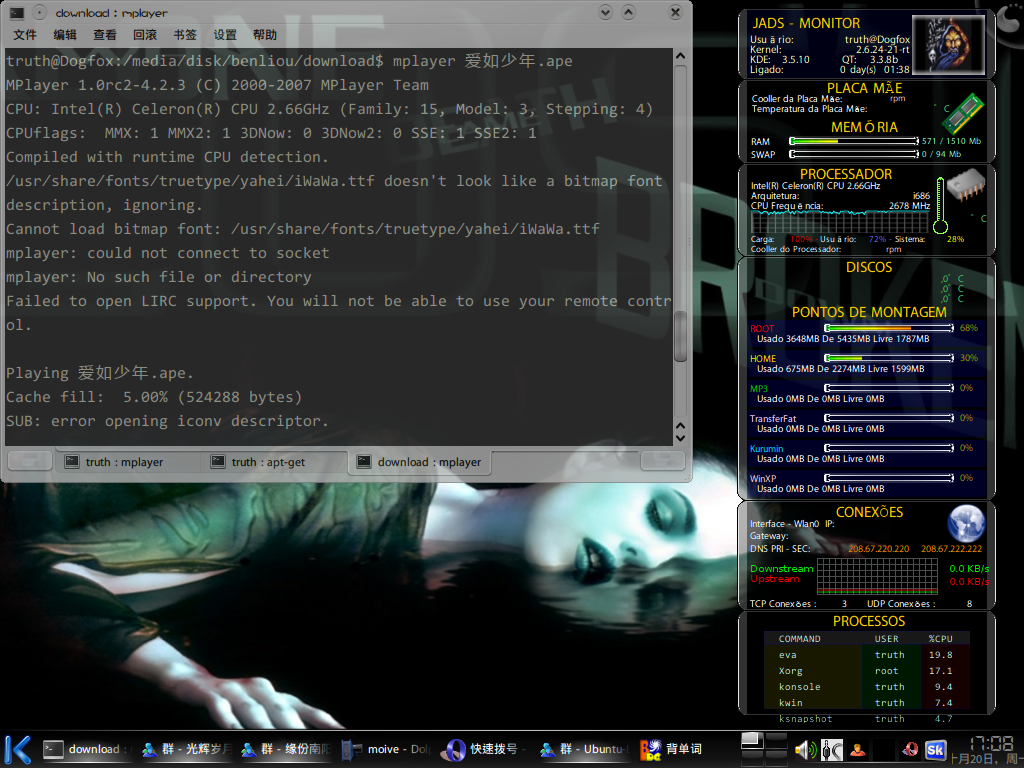
Task: Click the close tab button right of tabs
Action: pos(662,460)
